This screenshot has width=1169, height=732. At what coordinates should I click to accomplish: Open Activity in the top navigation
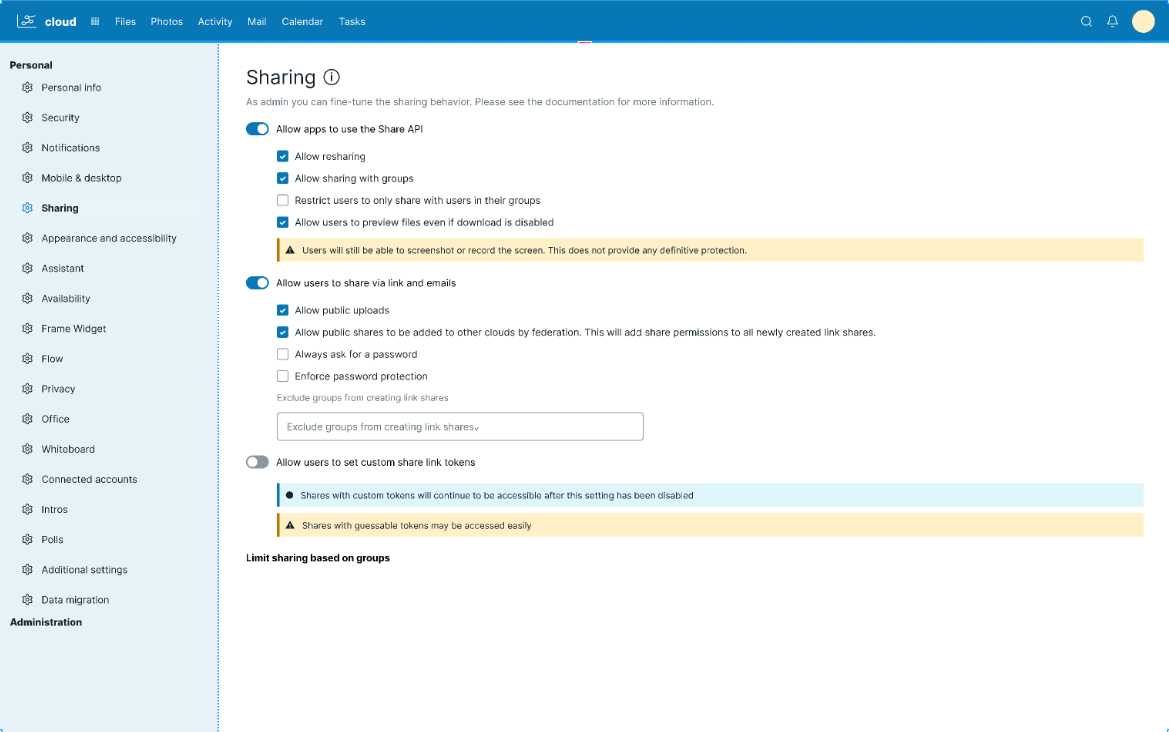(215, 22)
